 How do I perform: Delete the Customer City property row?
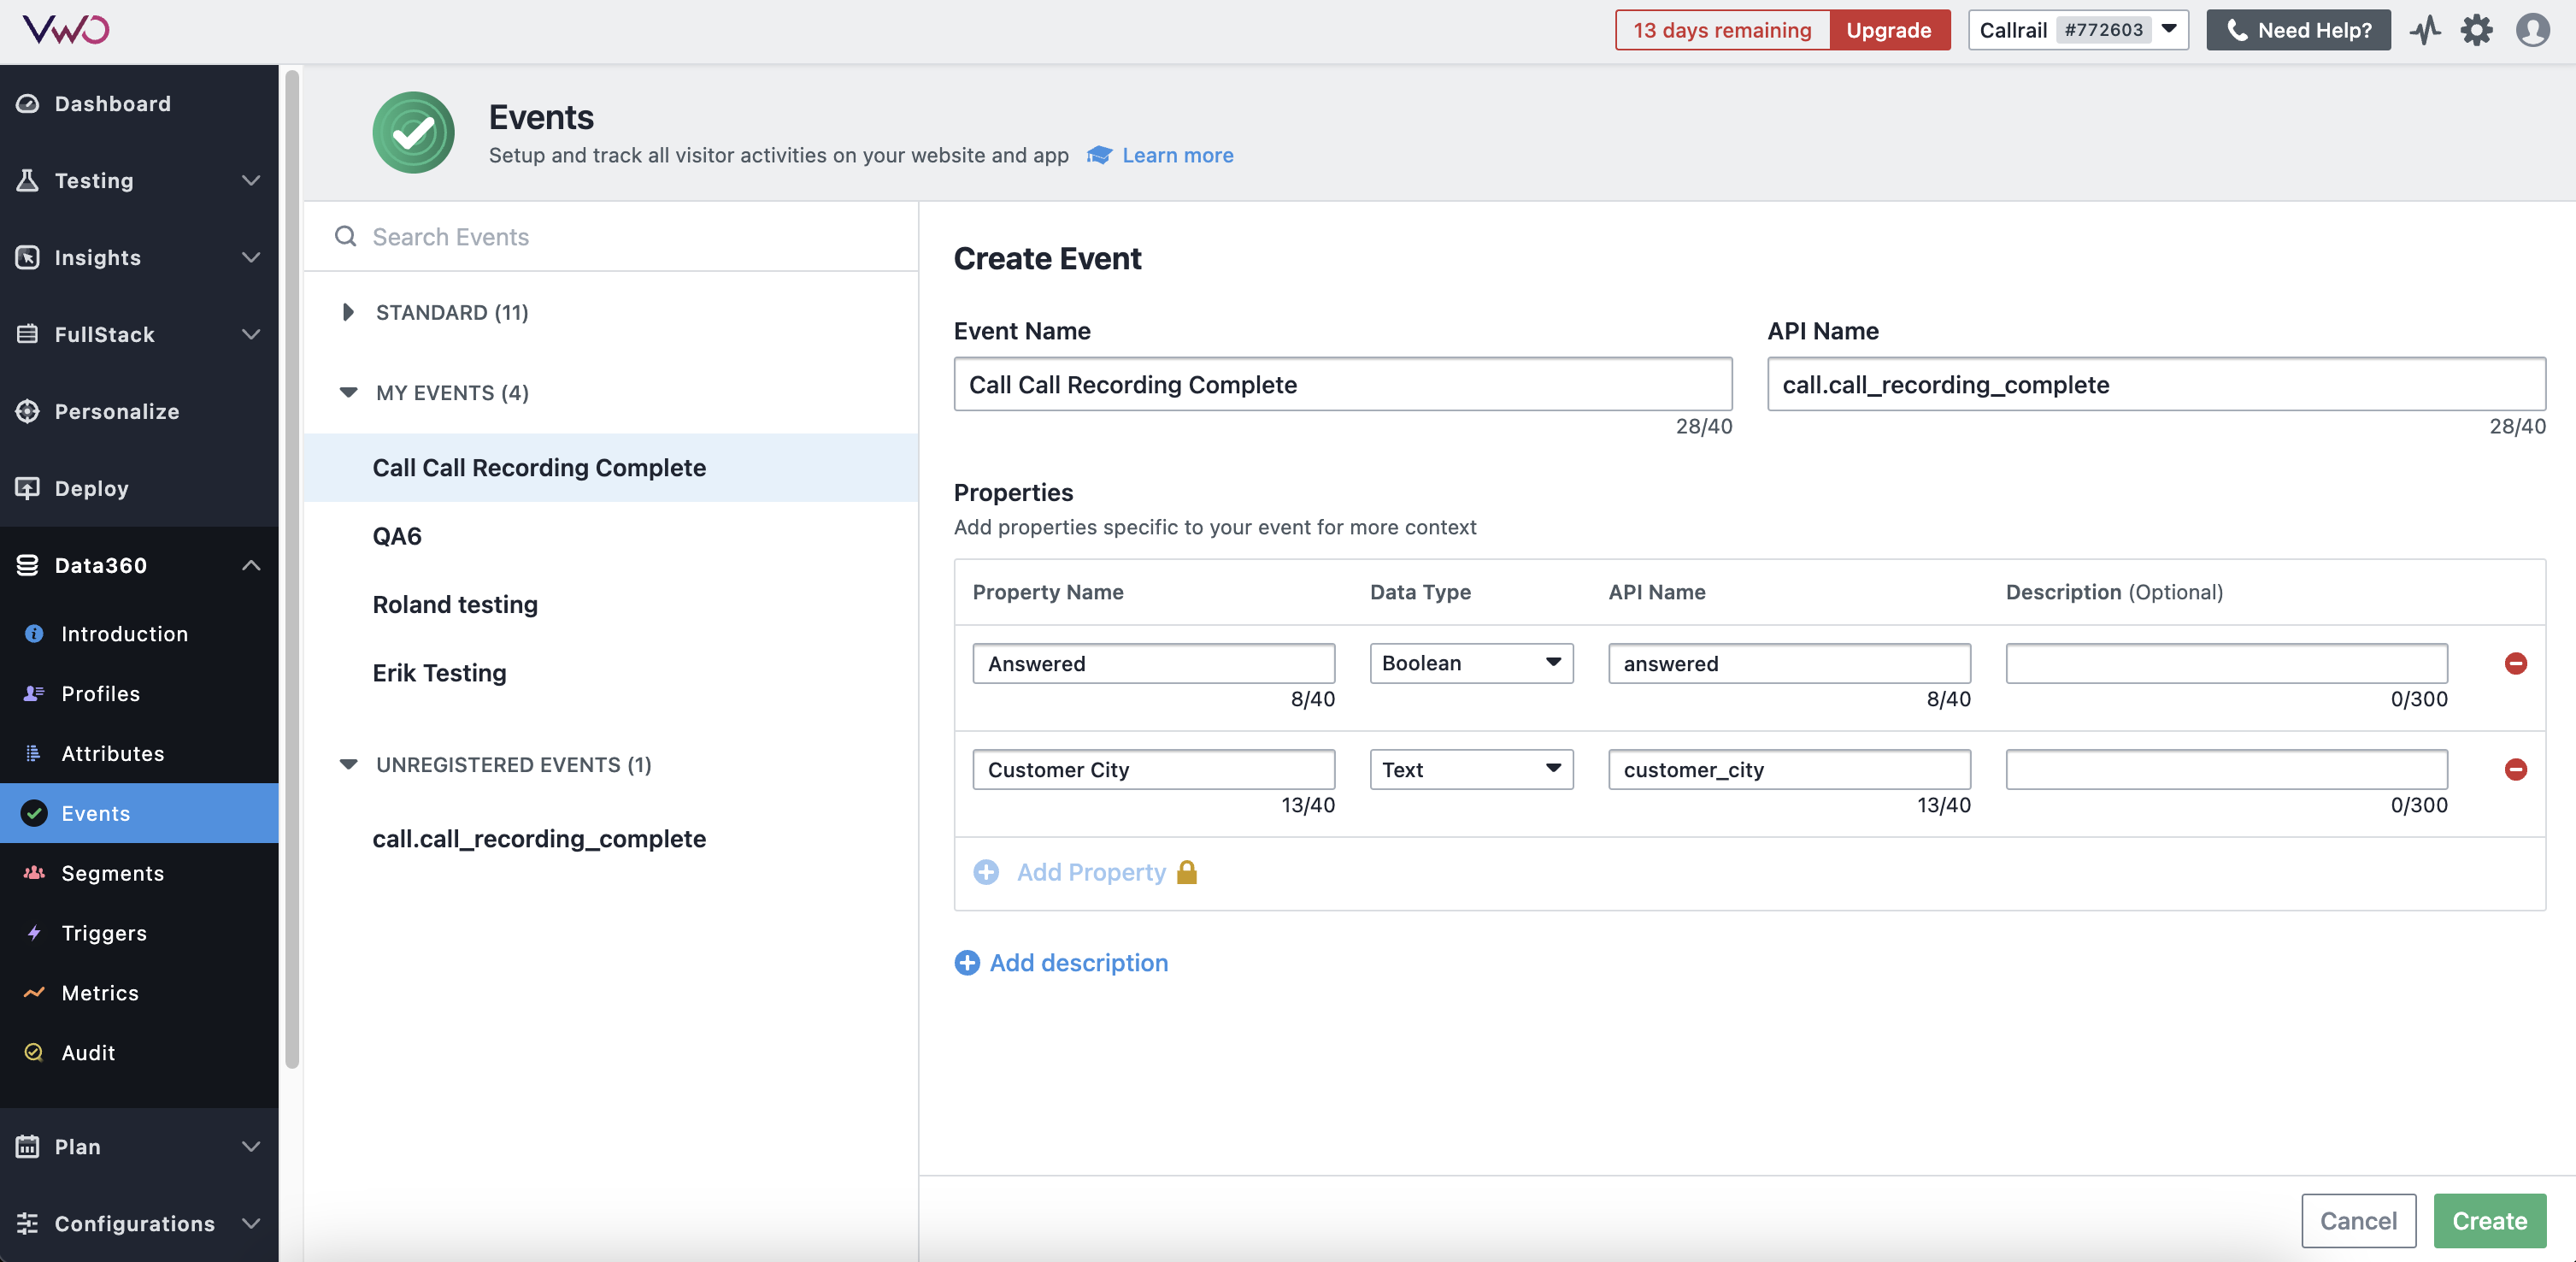2515,769
